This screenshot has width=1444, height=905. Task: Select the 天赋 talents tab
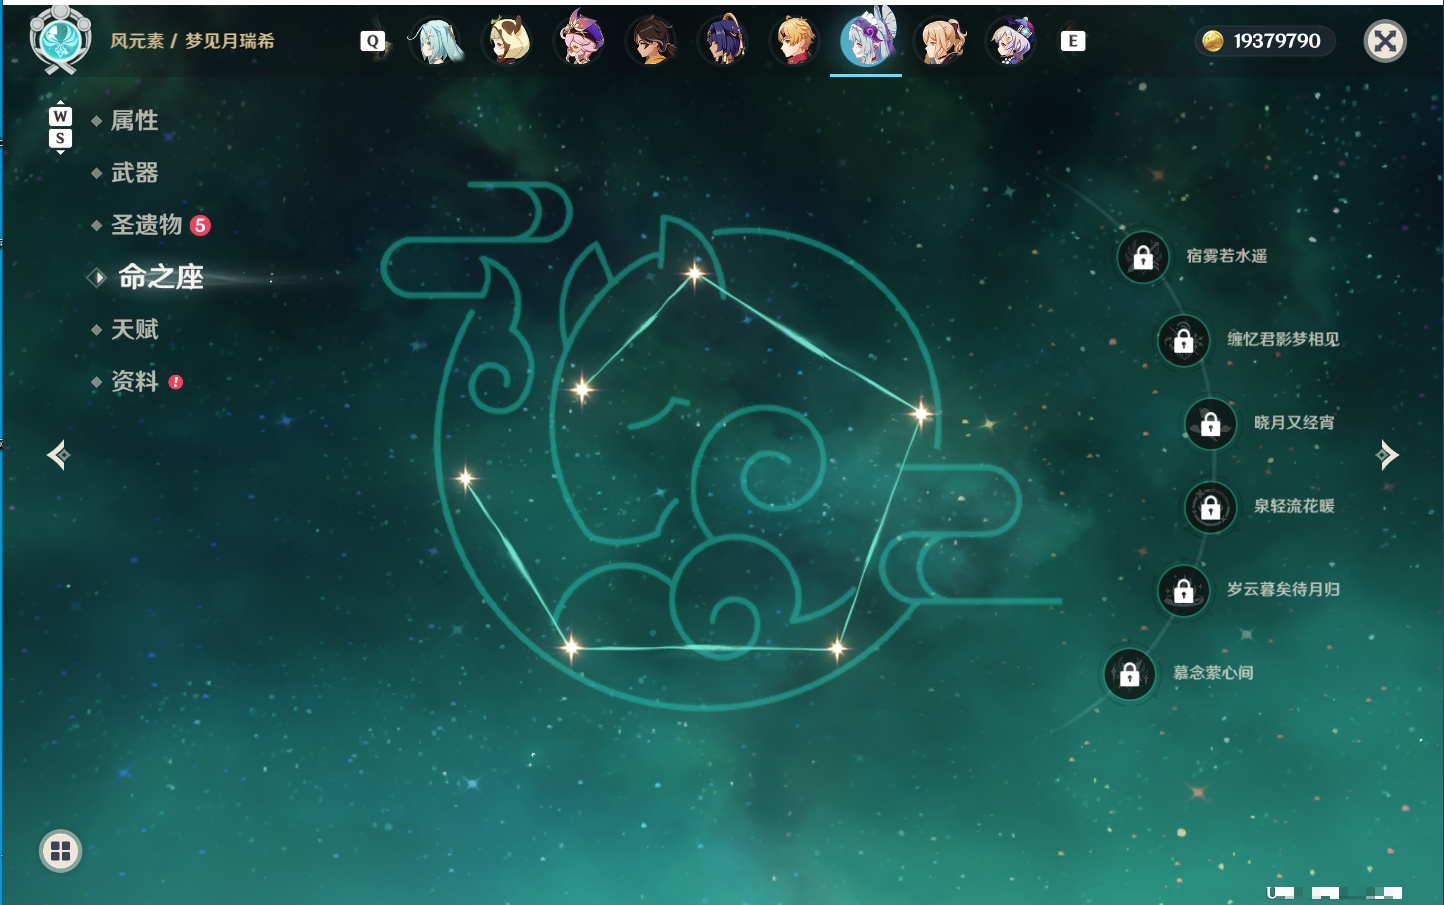(134, 329)
